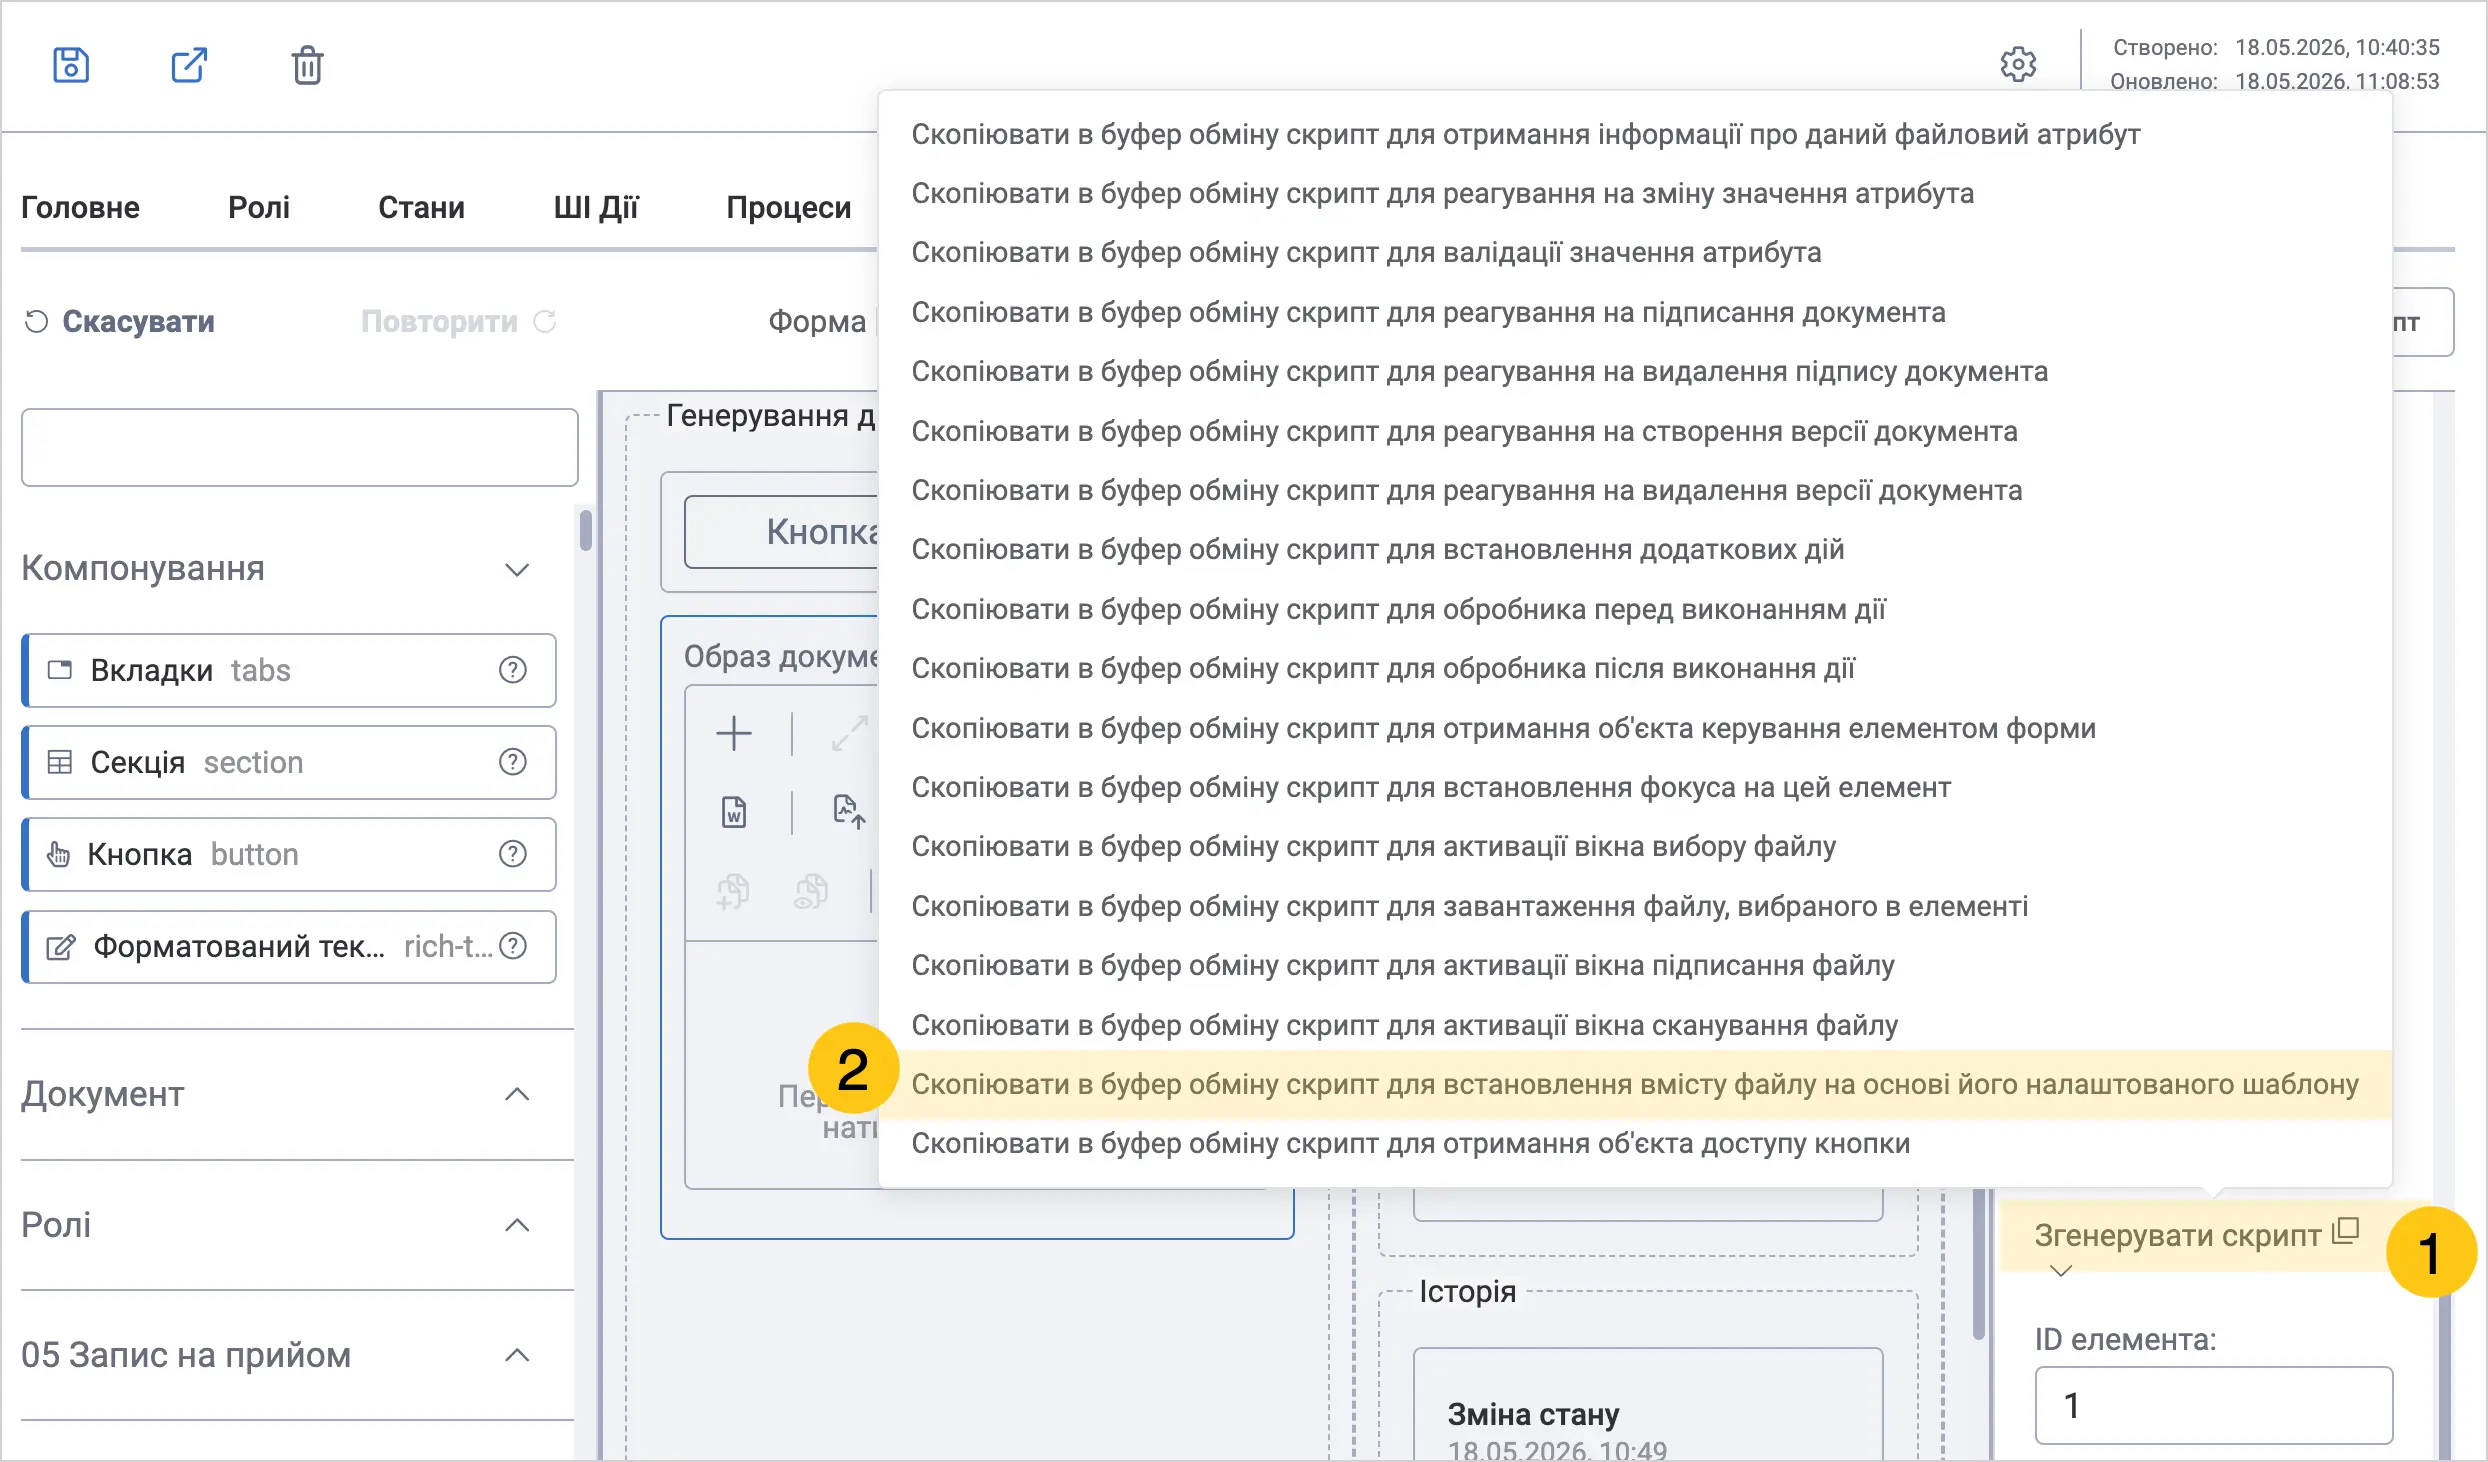
Task: Click the component search input field
Action: click(300, 447)
